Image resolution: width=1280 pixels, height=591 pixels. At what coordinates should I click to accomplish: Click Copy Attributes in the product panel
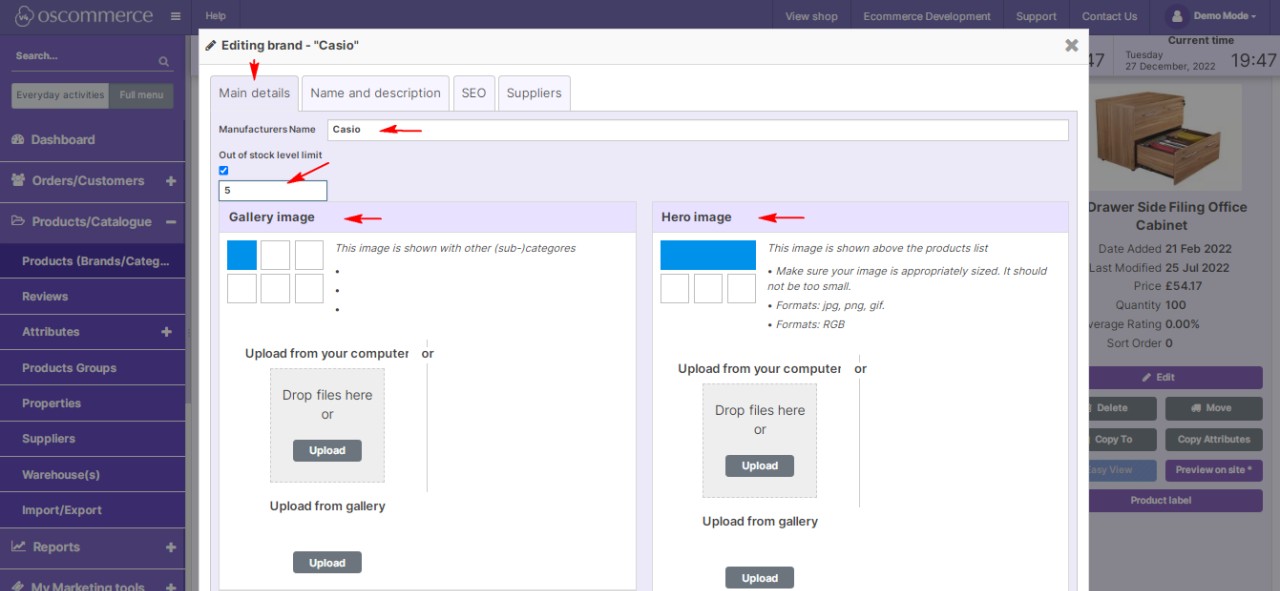[x=1213, y=439]
